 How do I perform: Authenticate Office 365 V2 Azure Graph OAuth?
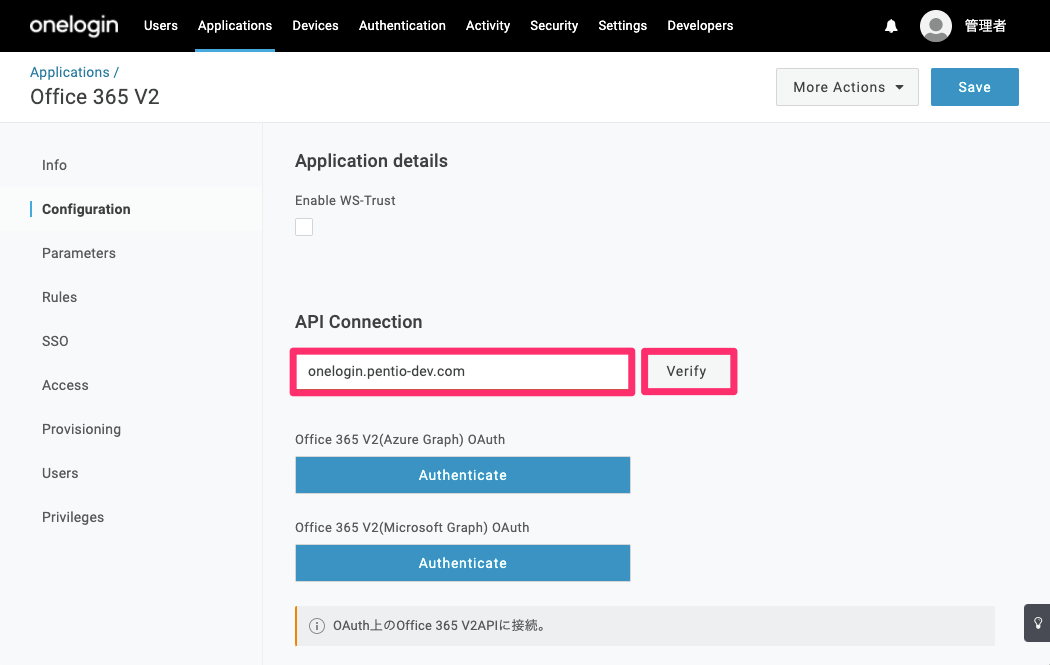click(x=463, y=475)
